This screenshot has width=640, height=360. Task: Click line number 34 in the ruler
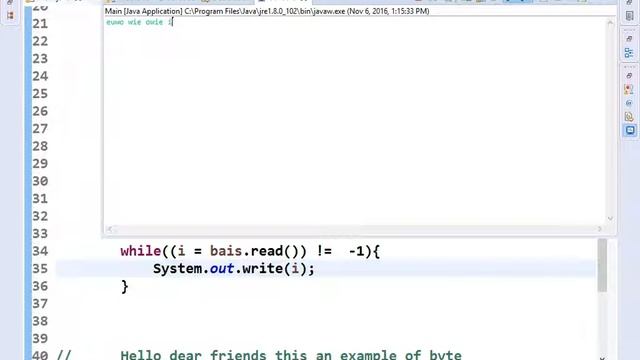pos(40,251)
